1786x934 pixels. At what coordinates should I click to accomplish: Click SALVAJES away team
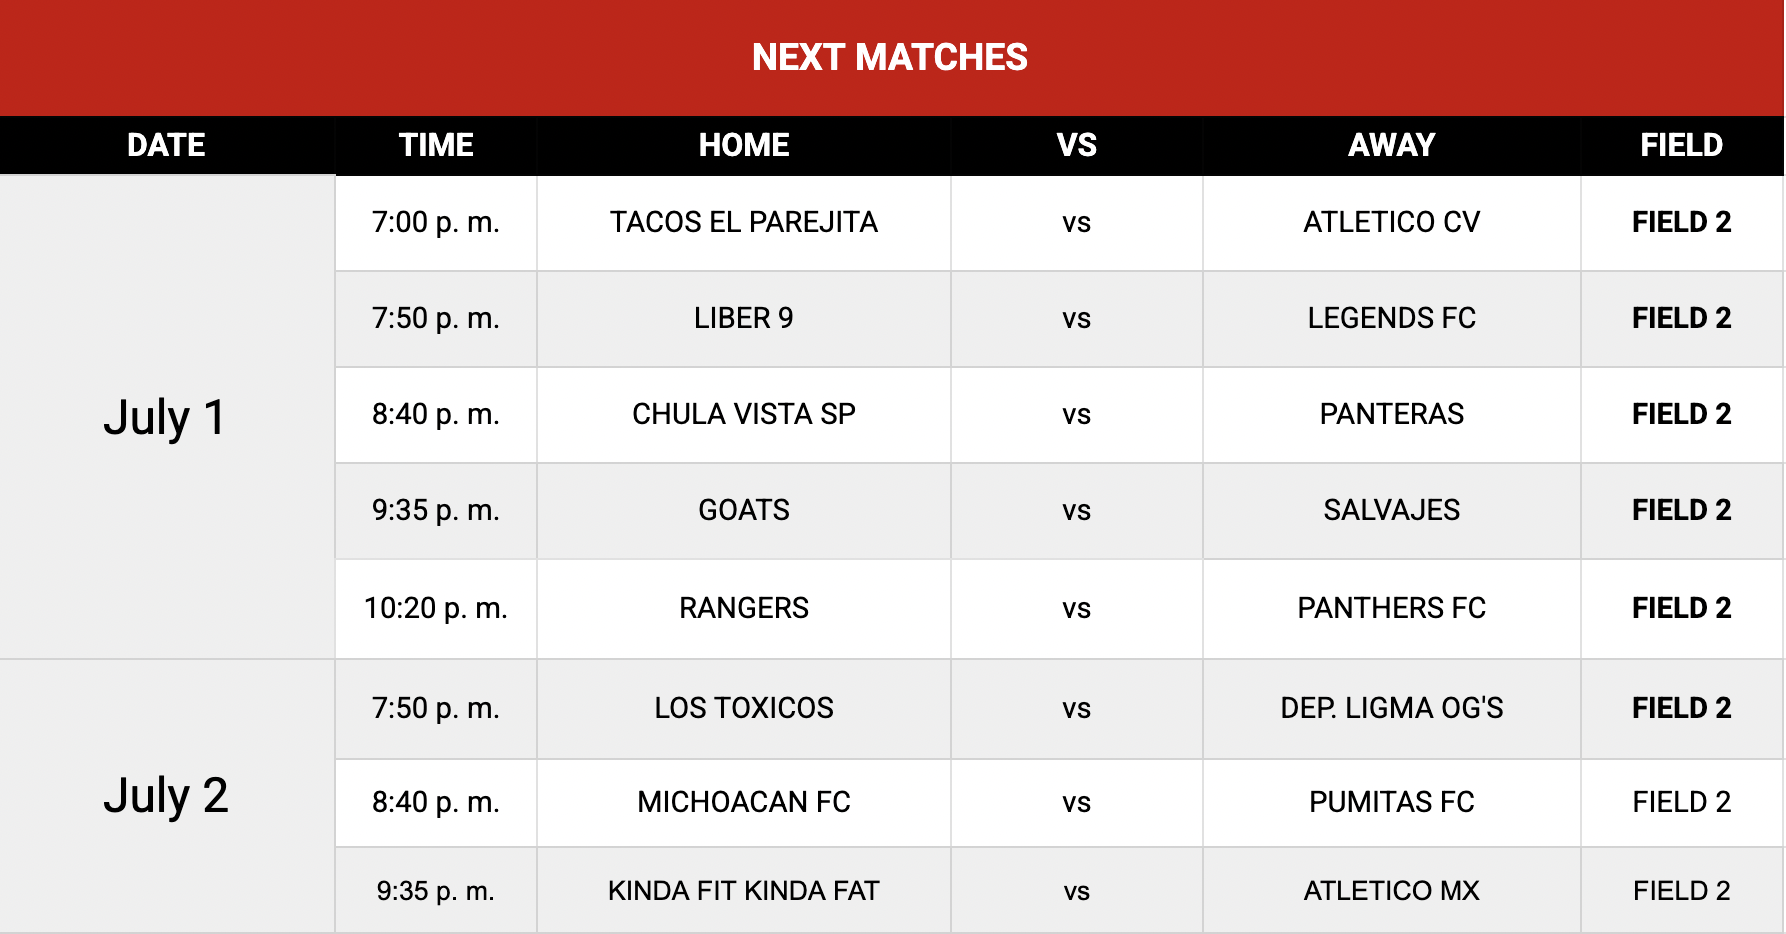point(1392,510)
